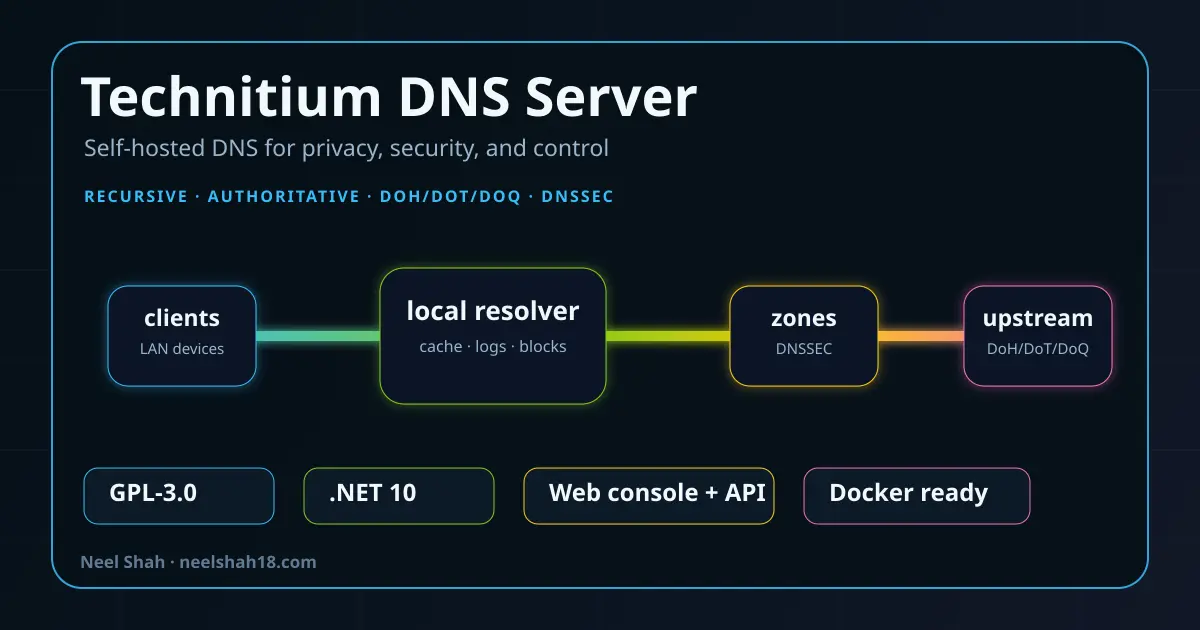
Task: Click the .NET 10 badge
Action: point(399,496)
